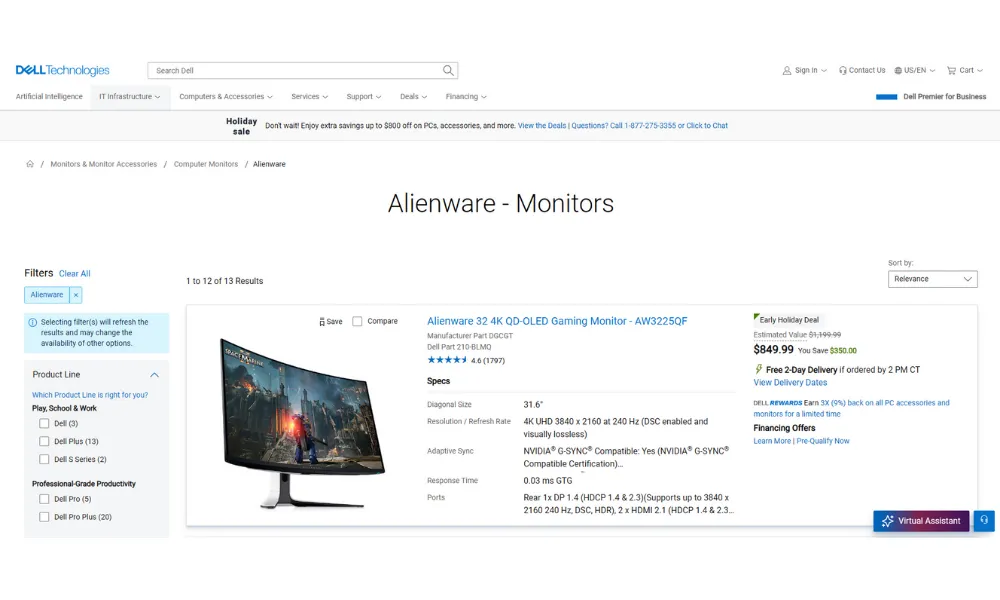Screen dimensions: 1000x600
Task: Collapse the Product Line filter section
Action: [154, 375]
